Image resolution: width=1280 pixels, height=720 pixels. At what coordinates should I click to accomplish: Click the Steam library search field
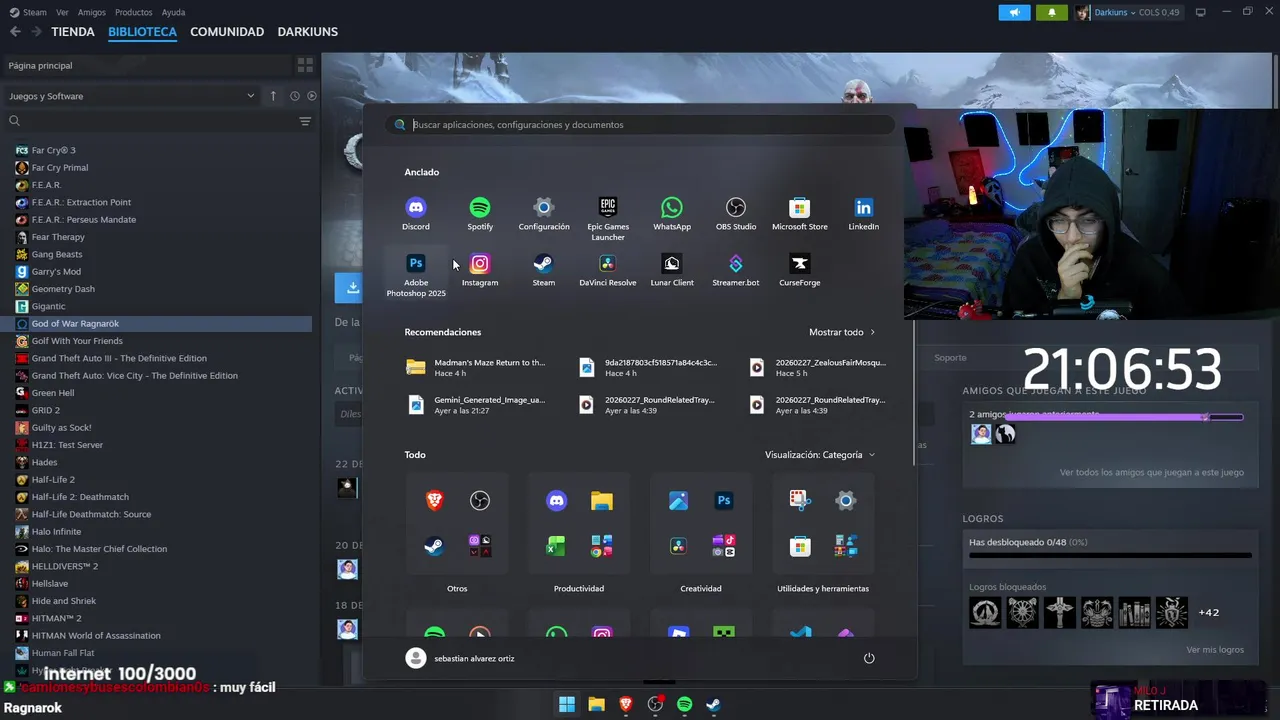pyautogui.click(x=150, y=121)
